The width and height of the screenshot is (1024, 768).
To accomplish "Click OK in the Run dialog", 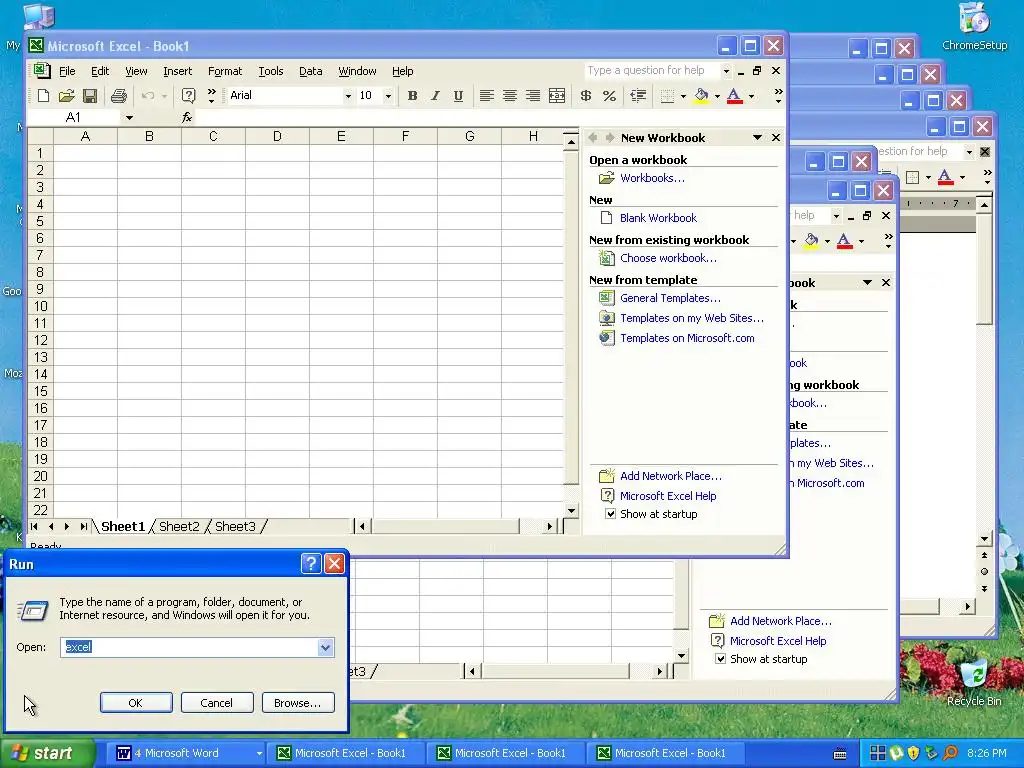I will click(x=136, y=703).
